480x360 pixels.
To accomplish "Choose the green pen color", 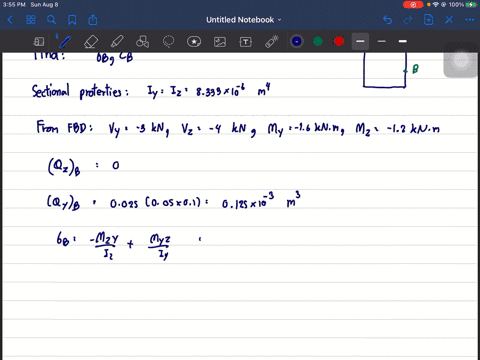I will pyautogui.click(x=318, y=41).
